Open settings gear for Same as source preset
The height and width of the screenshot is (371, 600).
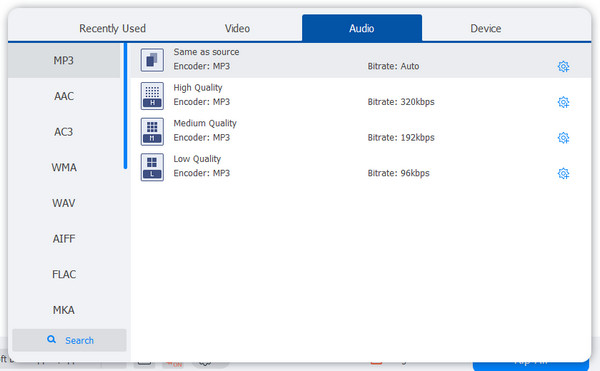click(563, 67)
